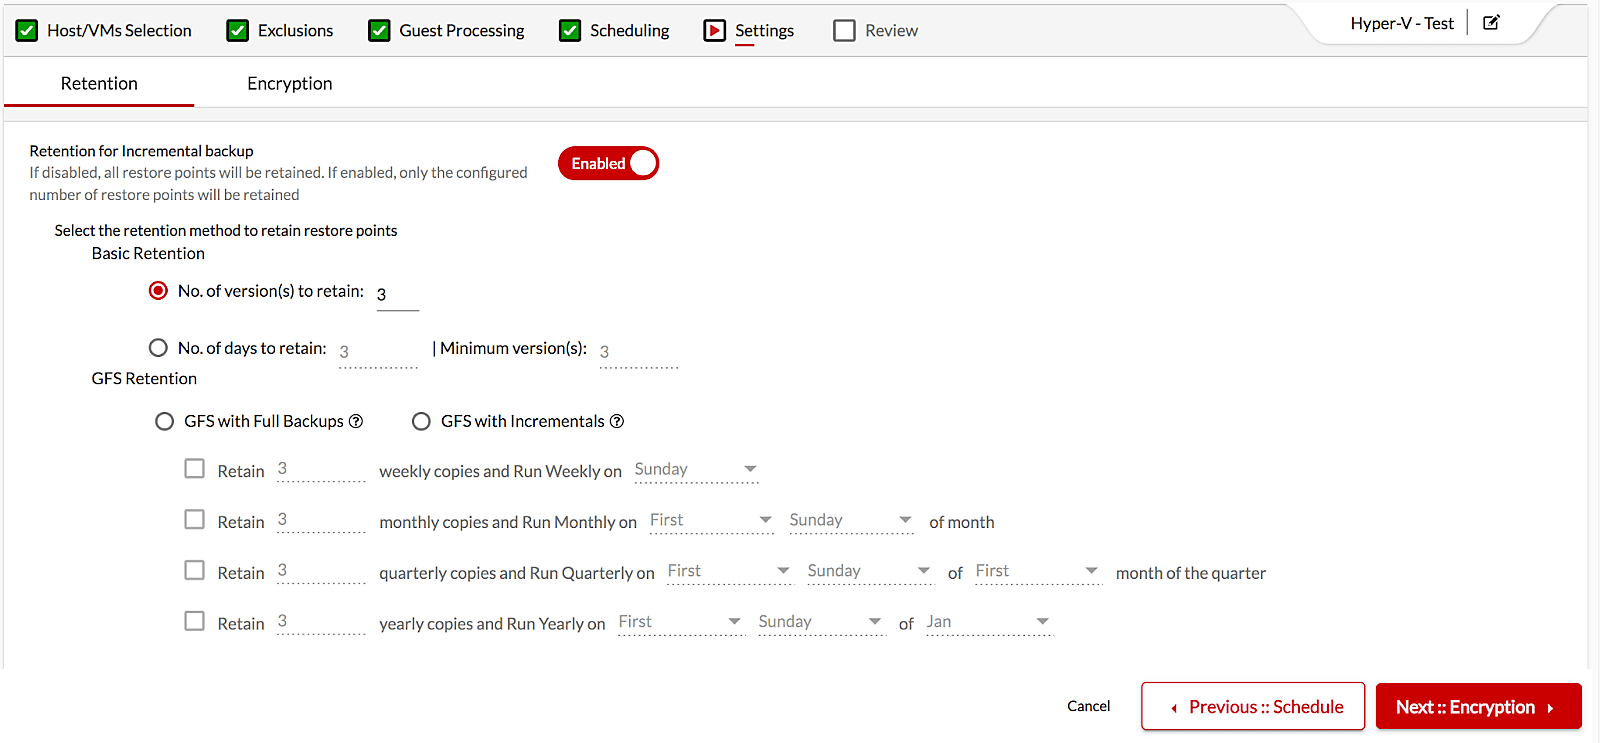Click Next :: Encryption button
The image size is (1600, 743).
1479,706
